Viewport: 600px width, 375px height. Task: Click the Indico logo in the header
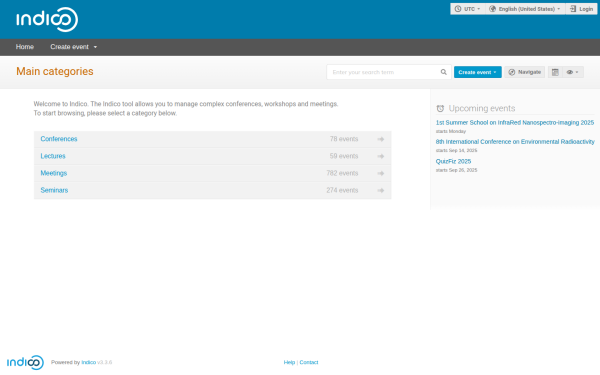coord(47,19)
